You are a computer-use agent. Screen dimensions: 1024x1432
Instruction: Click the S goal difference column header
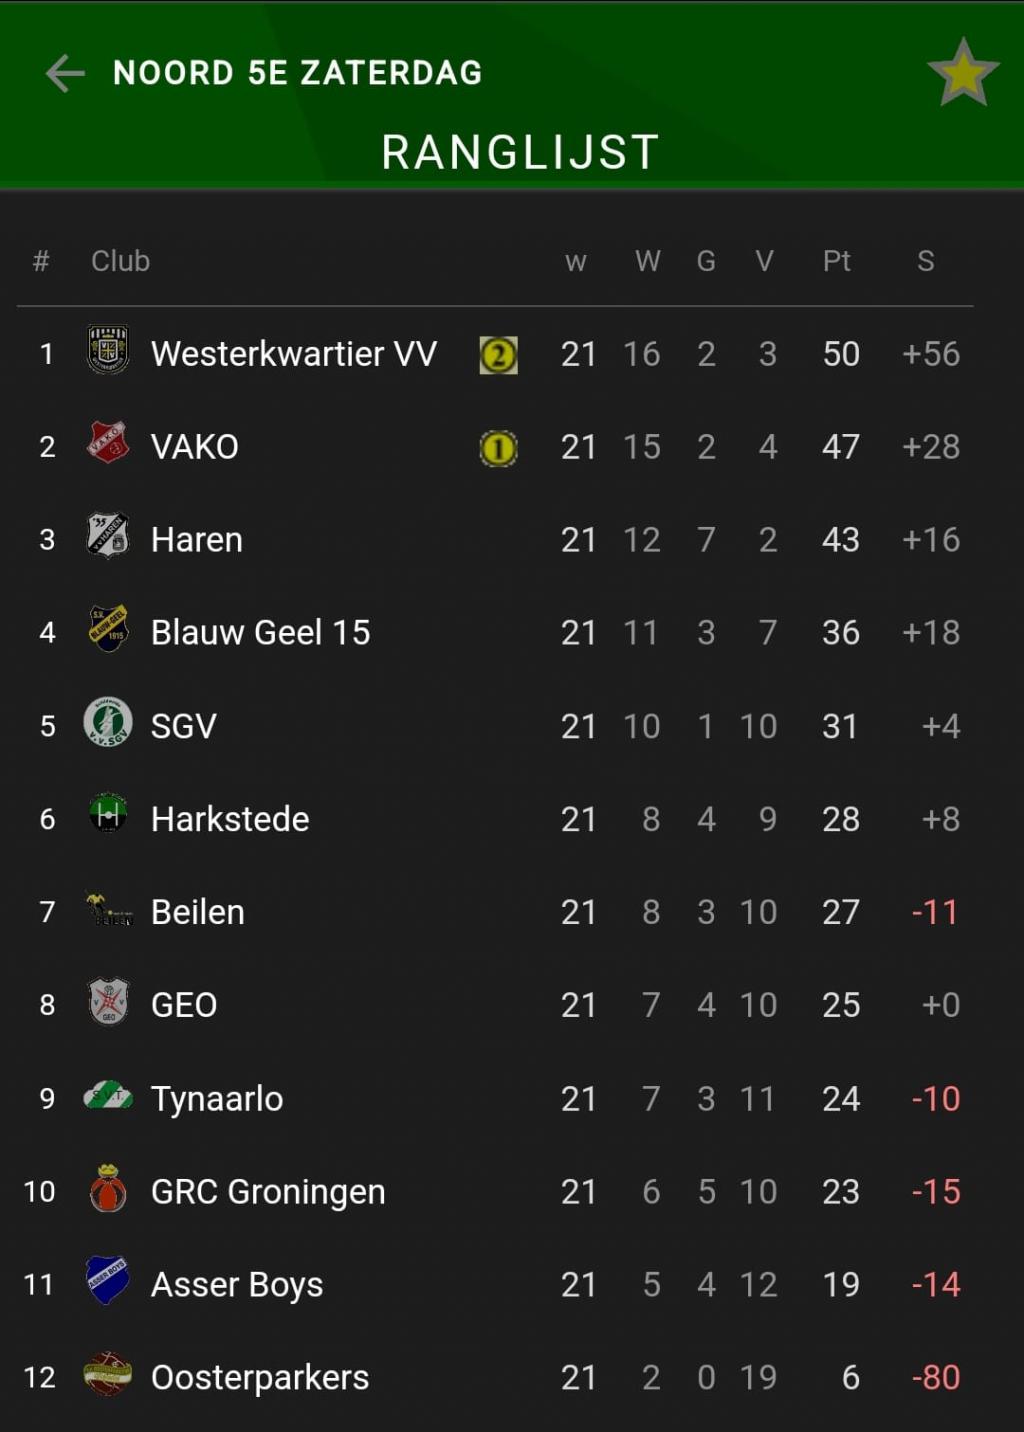click(x=926, y=261)
